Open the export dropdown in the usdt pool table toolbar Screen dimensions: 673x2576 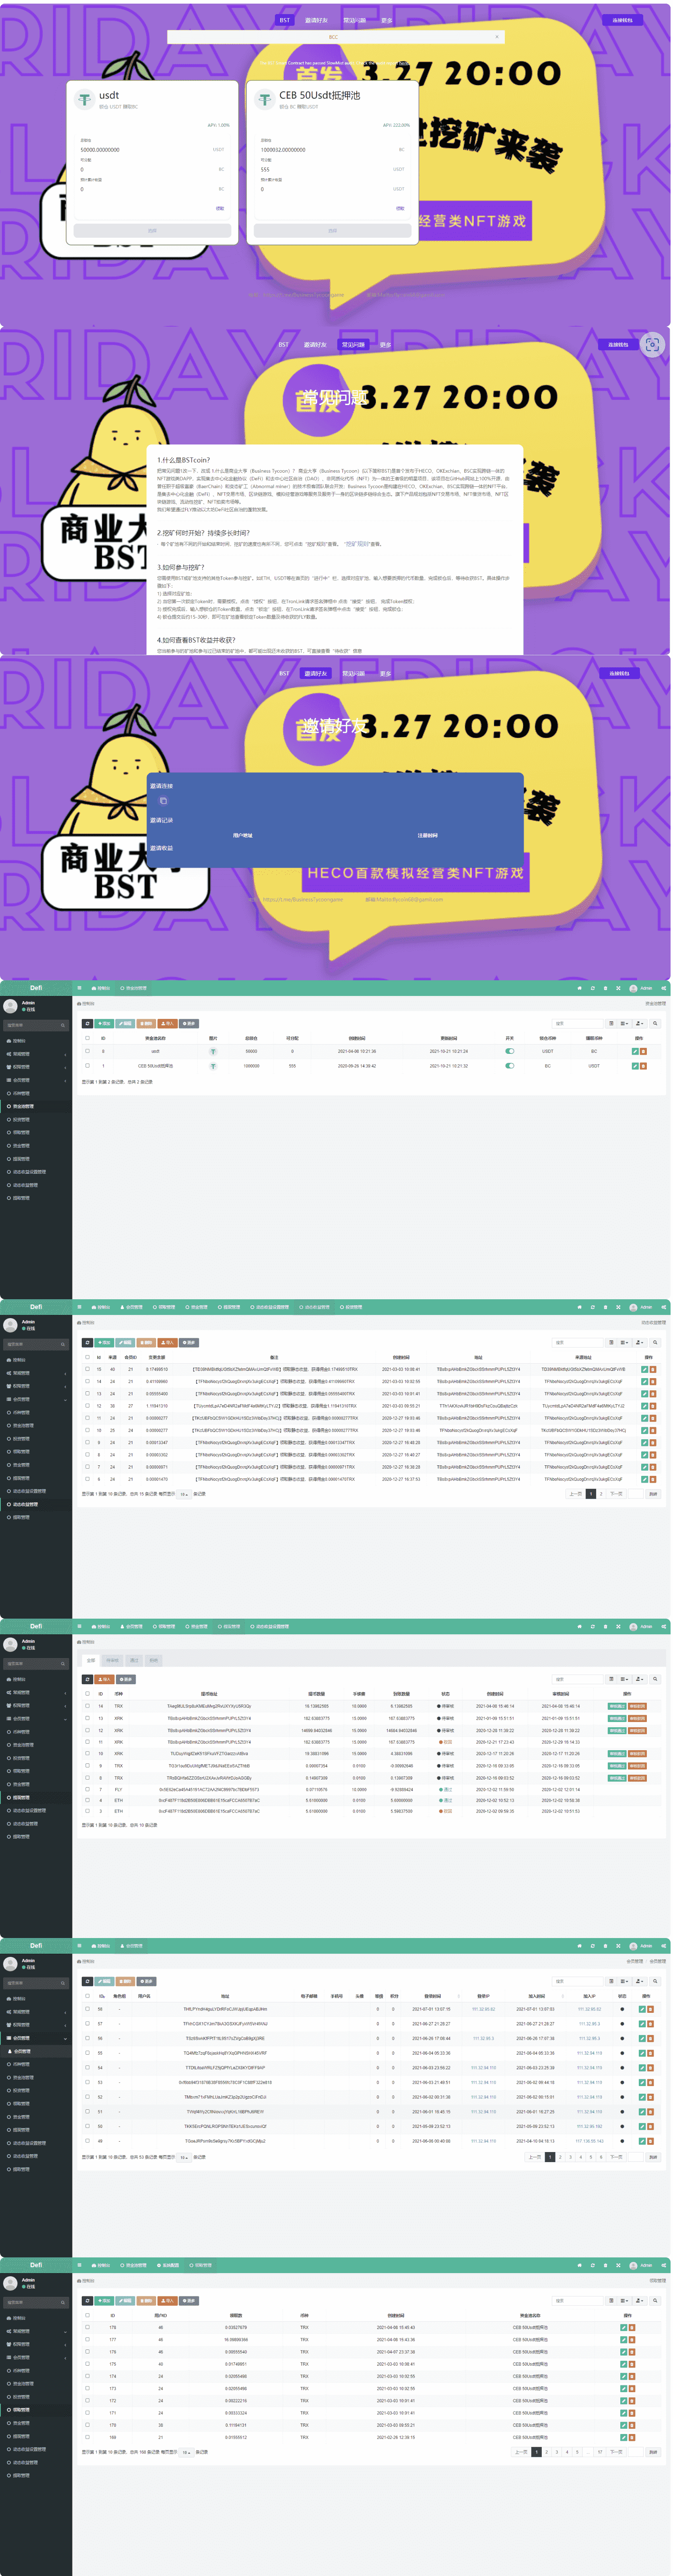pyautogui.click(x=640, y=1024)
